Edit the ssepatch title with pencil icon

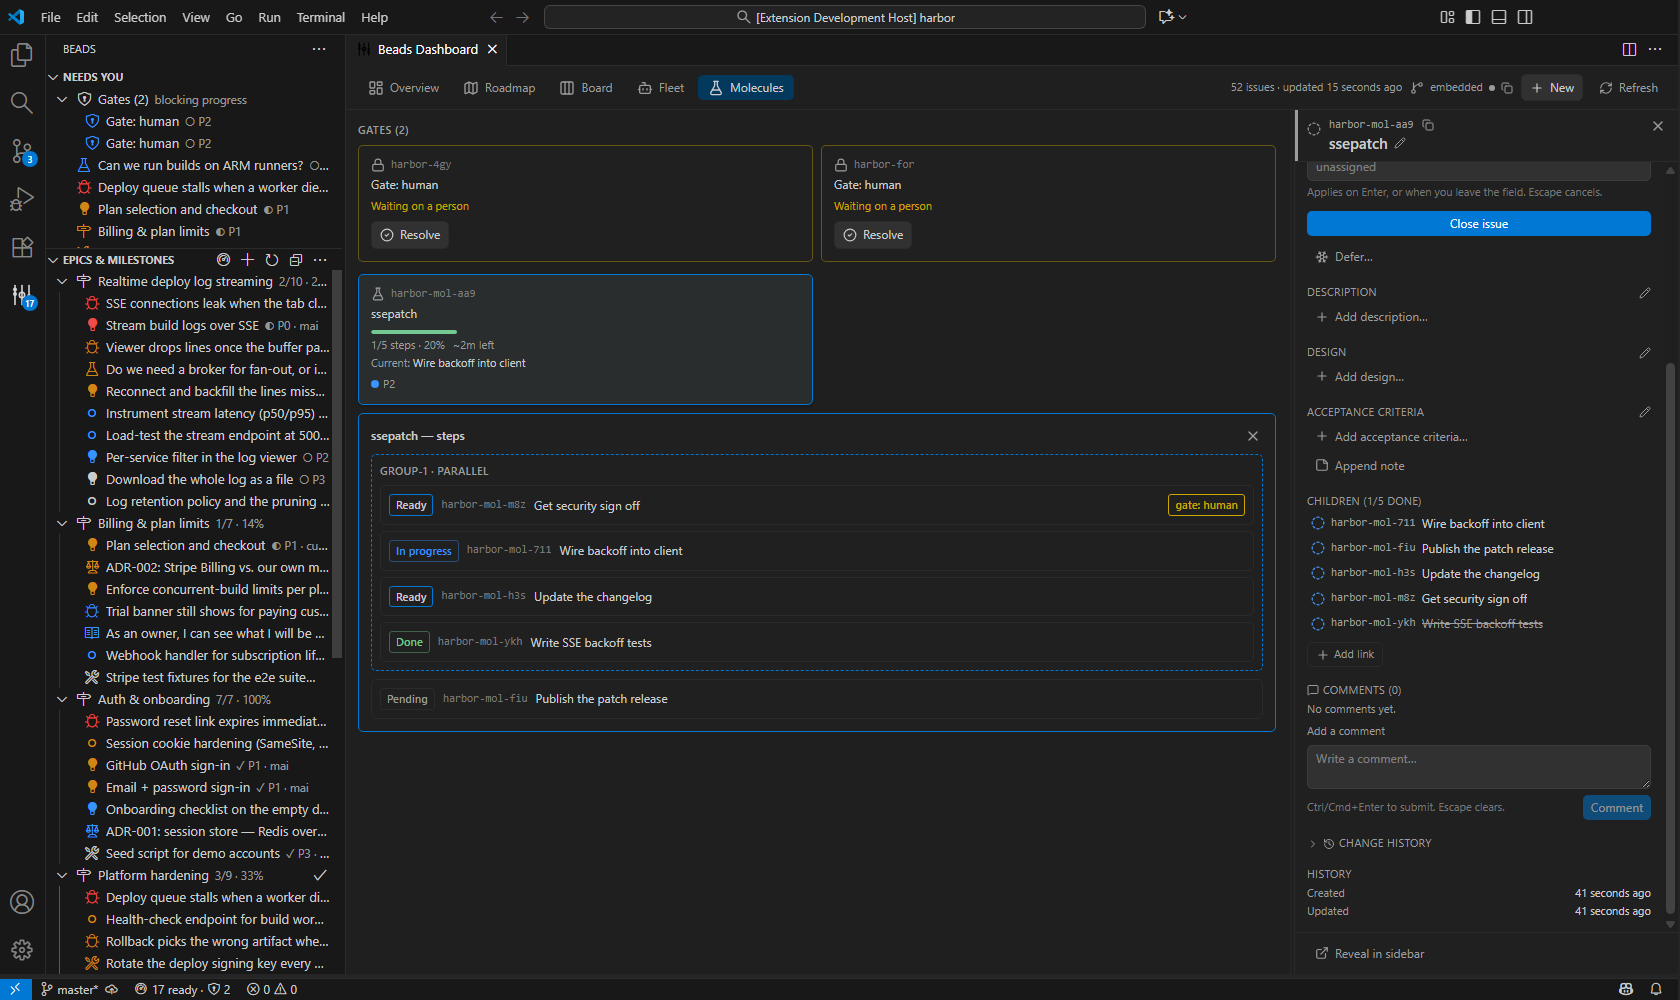point(1400,144)
